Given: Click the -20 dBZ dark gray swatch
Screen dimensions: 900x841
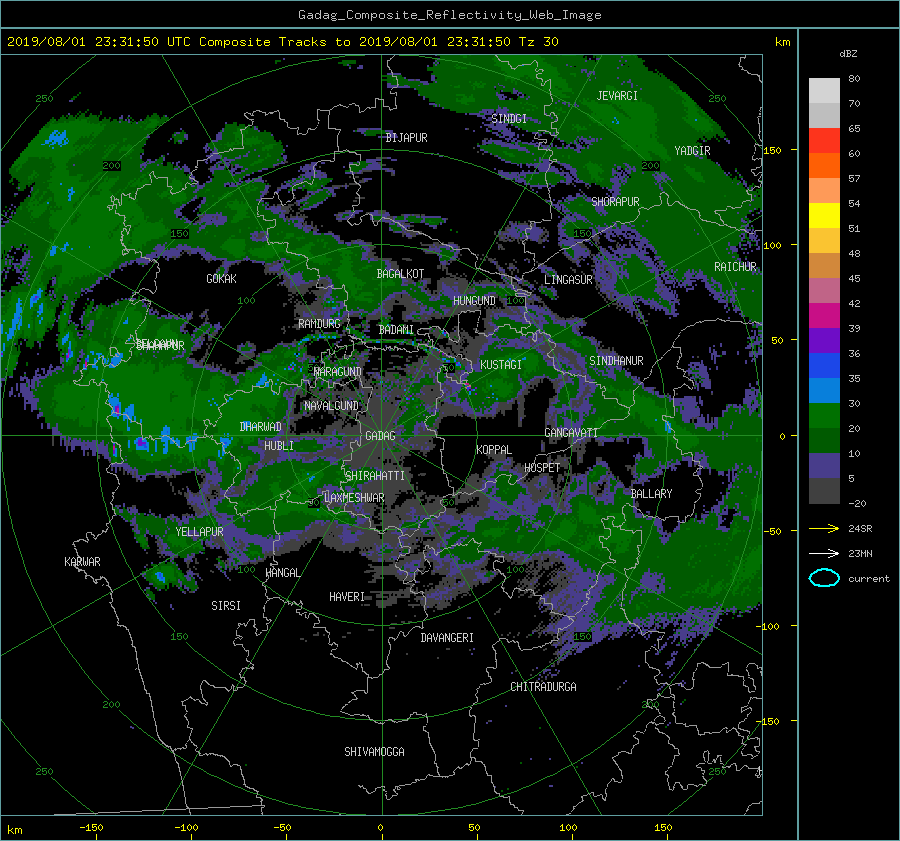Looking at the screenshot, I should click(x=824, y=490).
